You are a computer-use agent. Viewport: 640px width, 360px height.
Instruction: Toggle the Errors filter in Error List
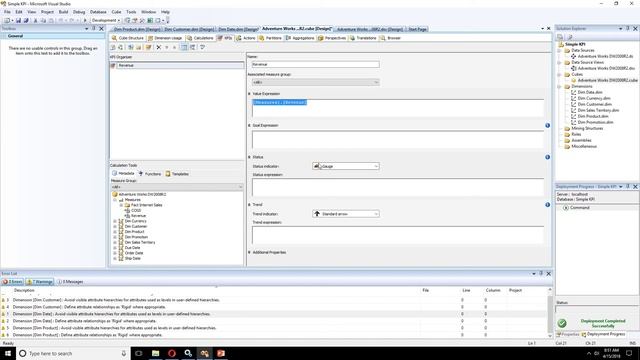coord(12,282)
